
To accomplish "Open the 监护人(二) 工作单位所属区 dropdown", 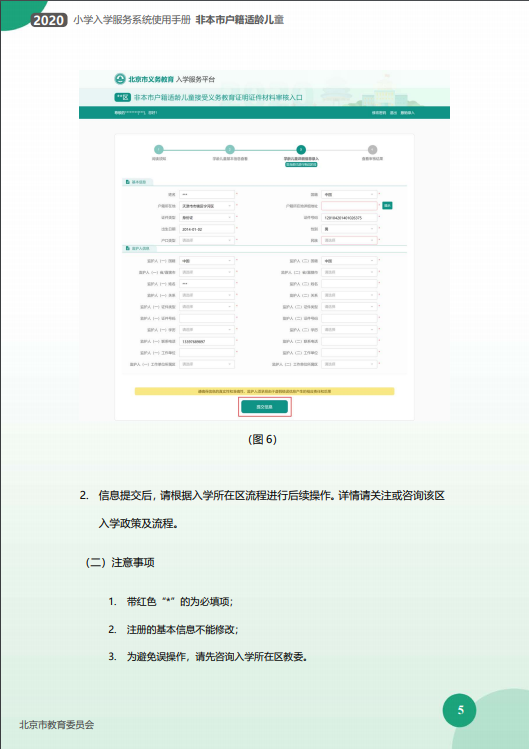I will tap(349, 364).
